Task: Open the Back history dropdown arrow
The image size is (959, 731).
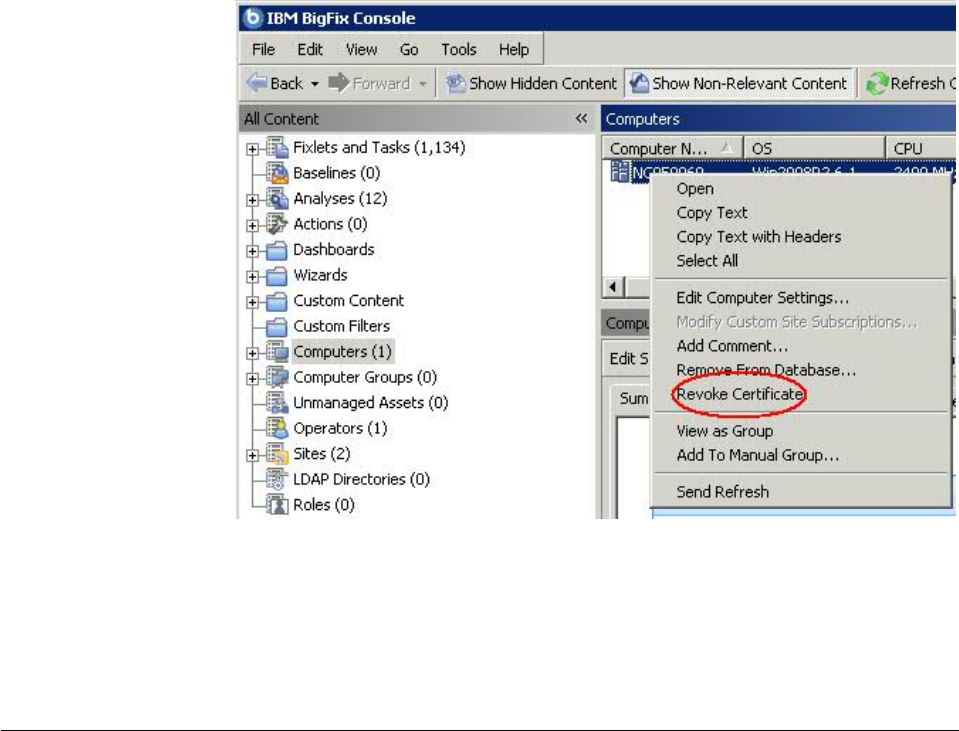Action: click(x=314, y=84)
